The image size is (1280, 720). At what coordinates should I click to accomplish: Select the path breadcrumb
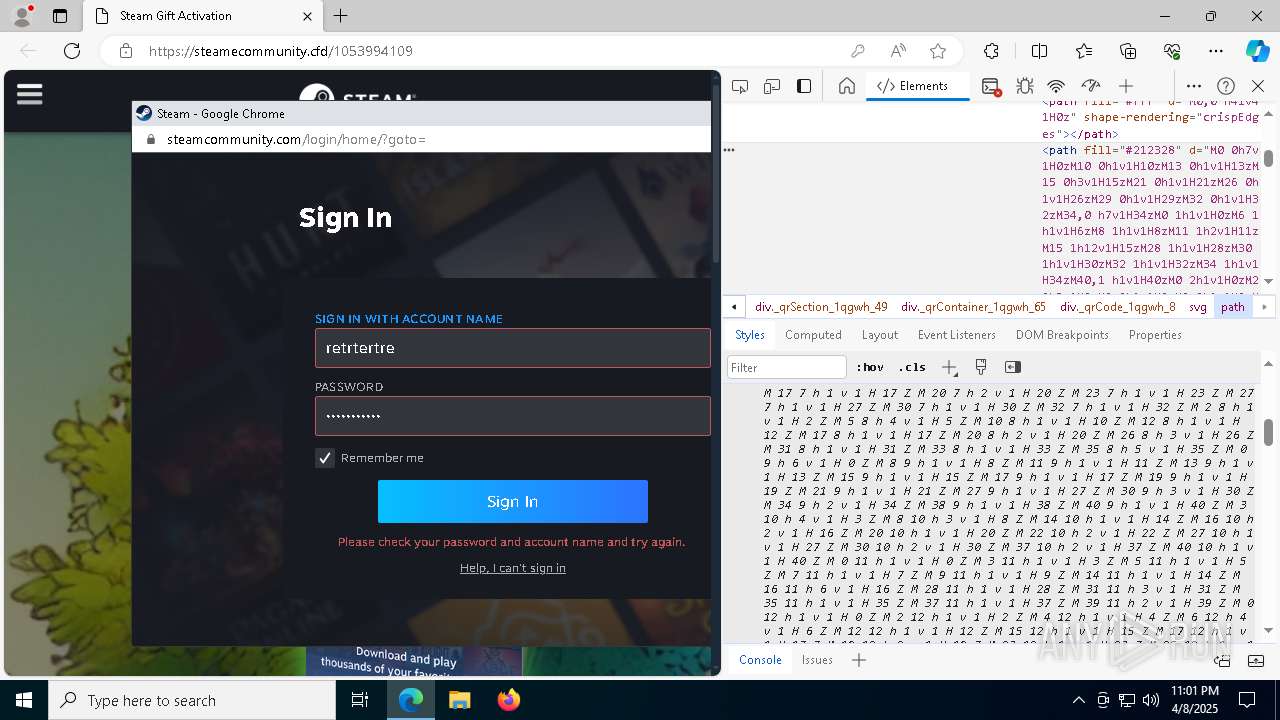1233,307
